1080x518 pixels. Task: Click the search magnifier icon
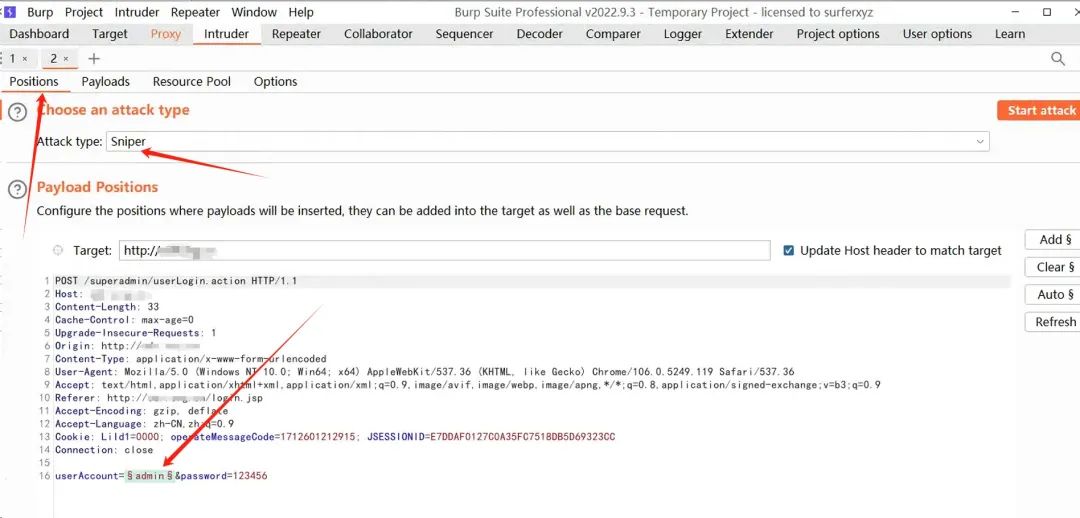(x=1058, y=59)
